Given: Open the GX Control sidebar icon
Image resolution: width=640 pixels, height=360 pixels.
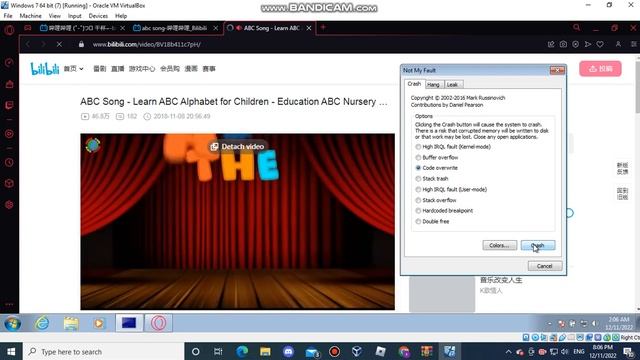Looking at the screenshot, I should [x=9, y=63].
